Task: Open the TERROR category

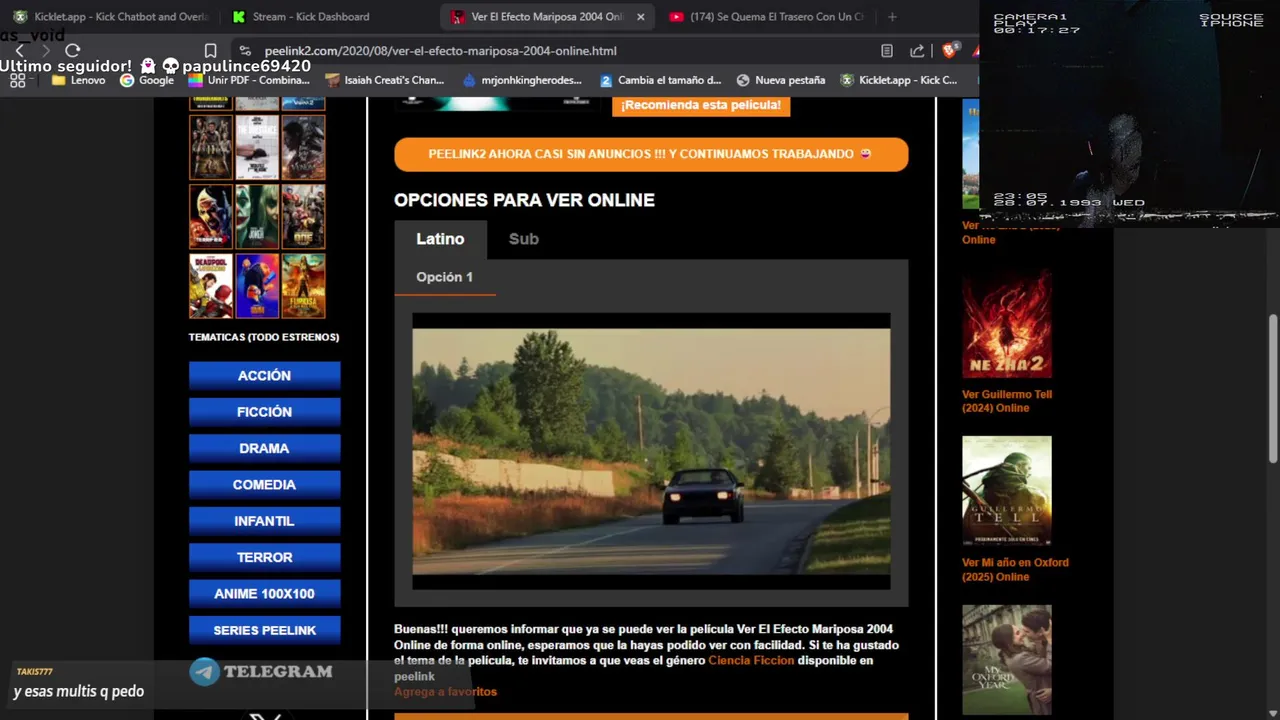Action: tap(264, 557)
